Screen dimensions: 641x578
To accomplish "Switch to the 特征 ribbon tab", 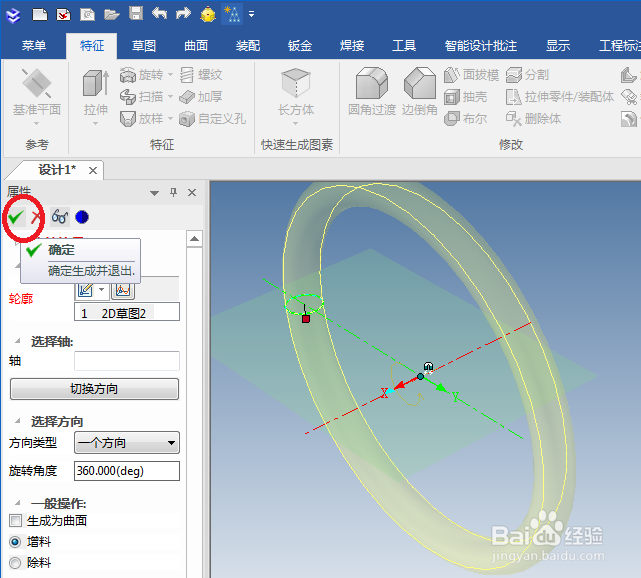I will pos(92,45).
